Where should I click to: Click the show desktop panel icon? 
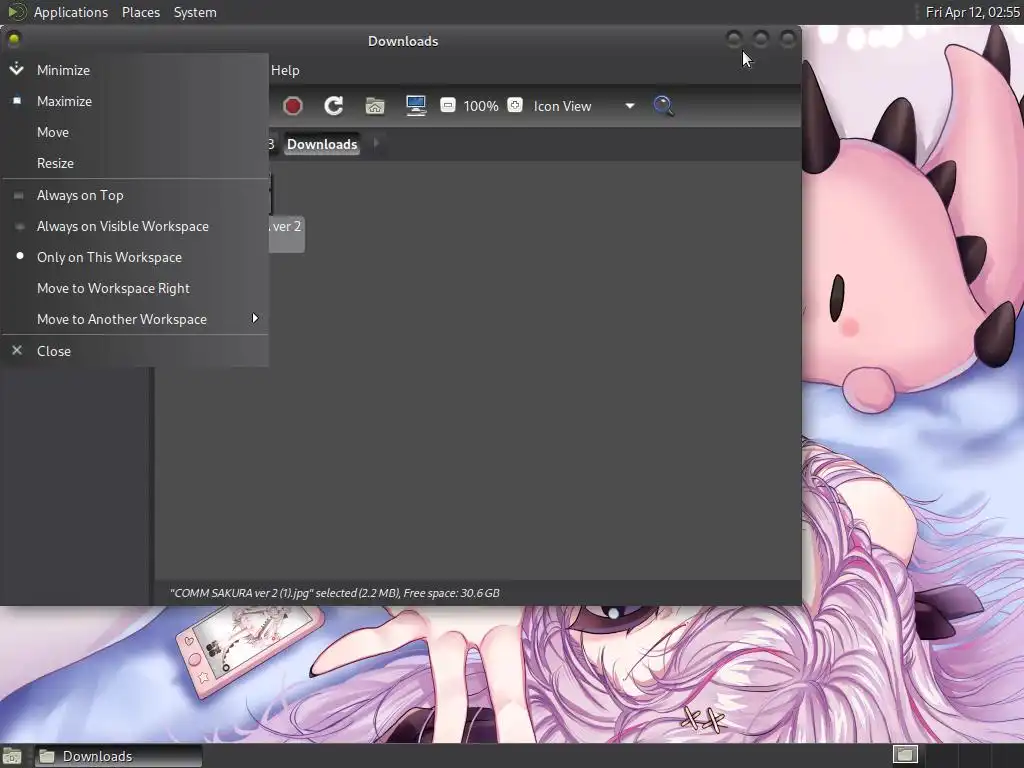point(12,756)
